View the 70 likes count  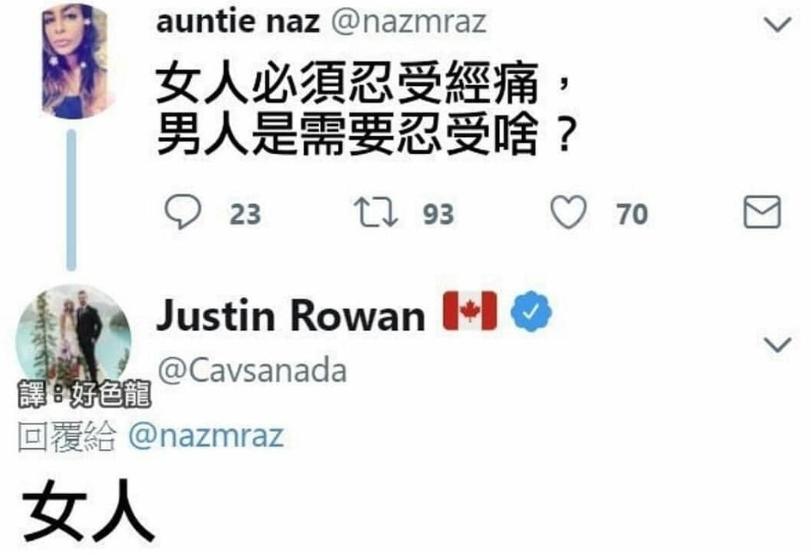coord(632,214)
